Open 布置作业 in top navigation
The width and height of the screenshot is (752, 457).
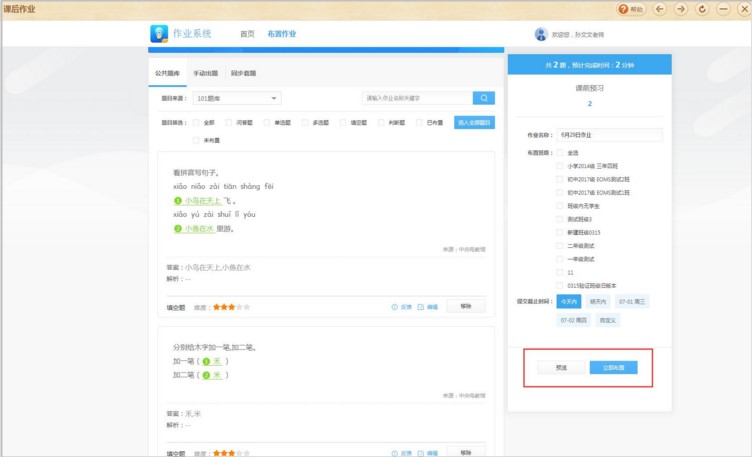[x=282, y=34]
